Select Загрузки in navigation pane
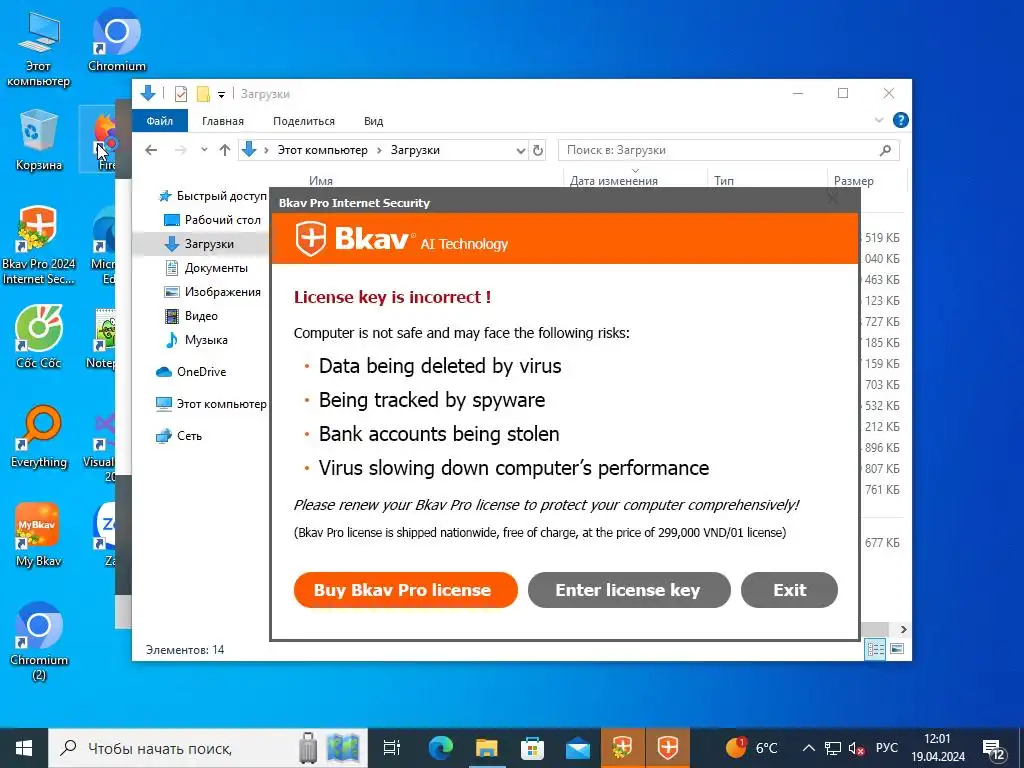This screenshot has height=768, width=1024. click(x=200, y=244)
